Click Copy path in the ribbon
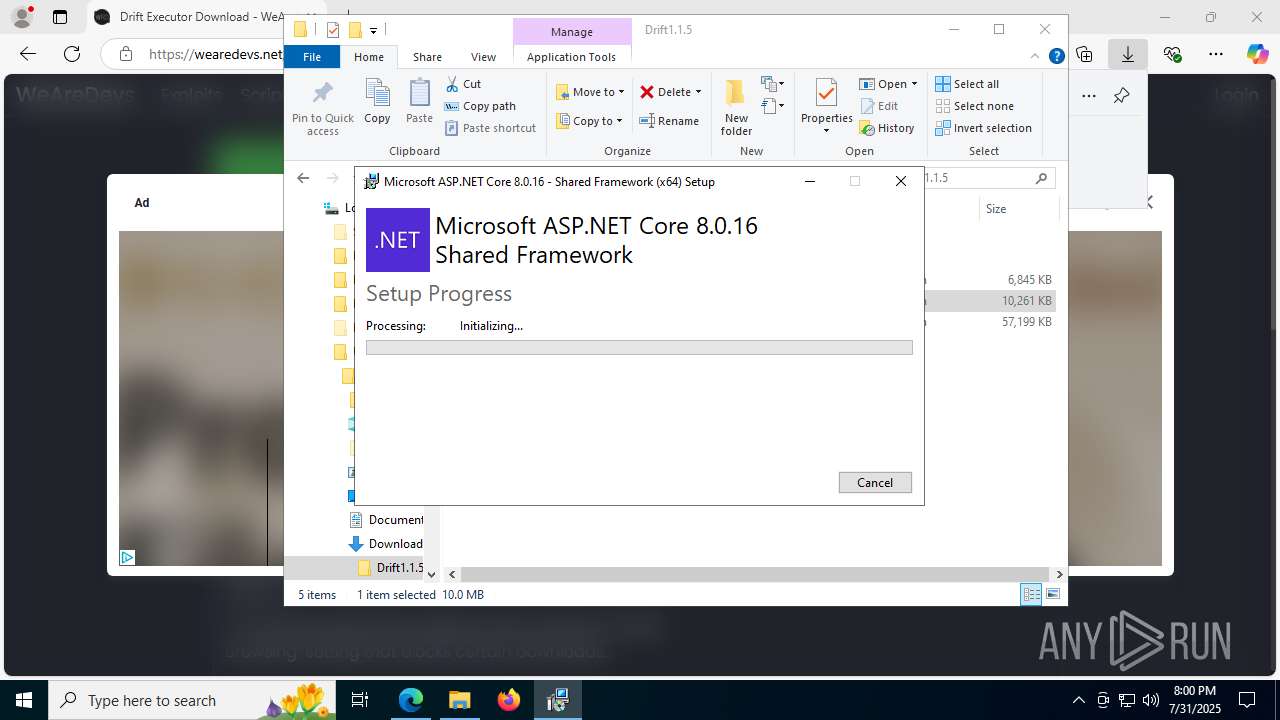 [480, 106]
